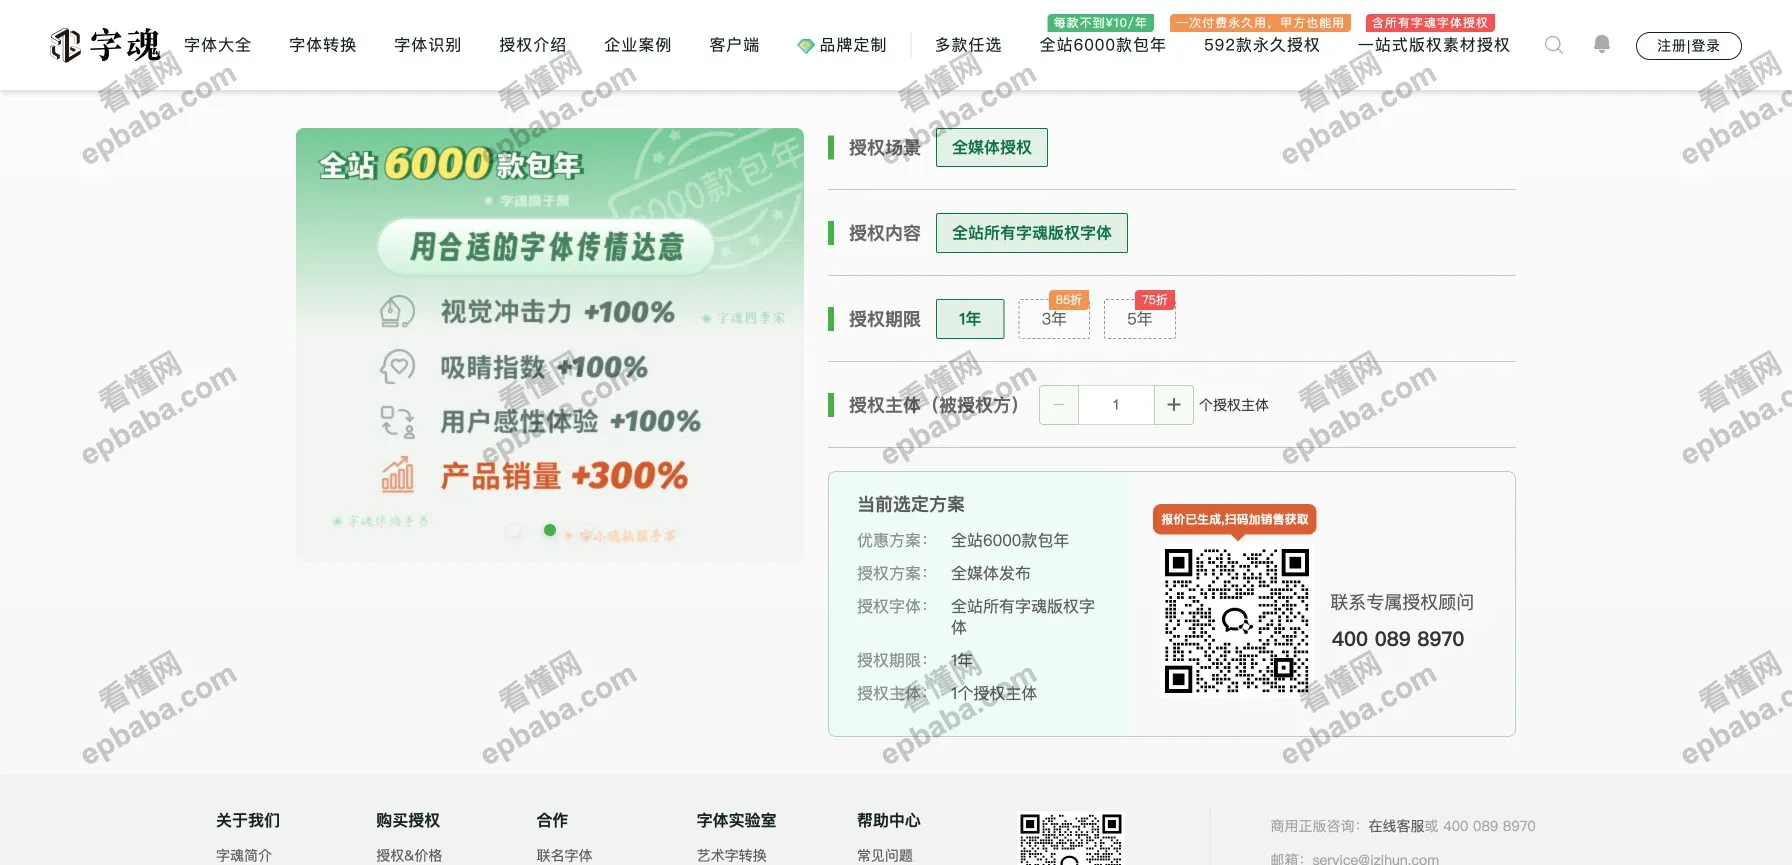Click the 字魂 logo icon
This screenshot has height=865, width=1792.
coord(66,45)
